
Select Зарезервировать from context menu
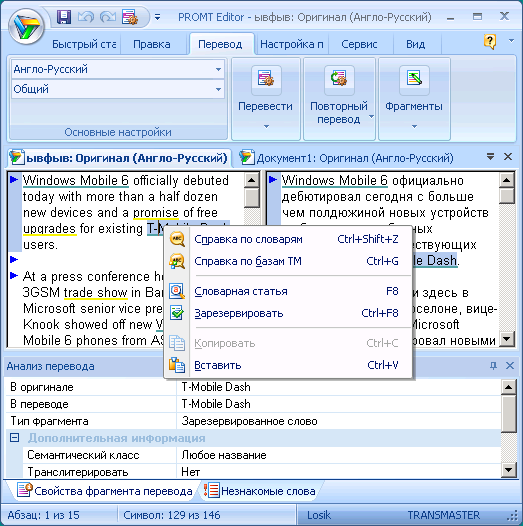tap(287, 313)
